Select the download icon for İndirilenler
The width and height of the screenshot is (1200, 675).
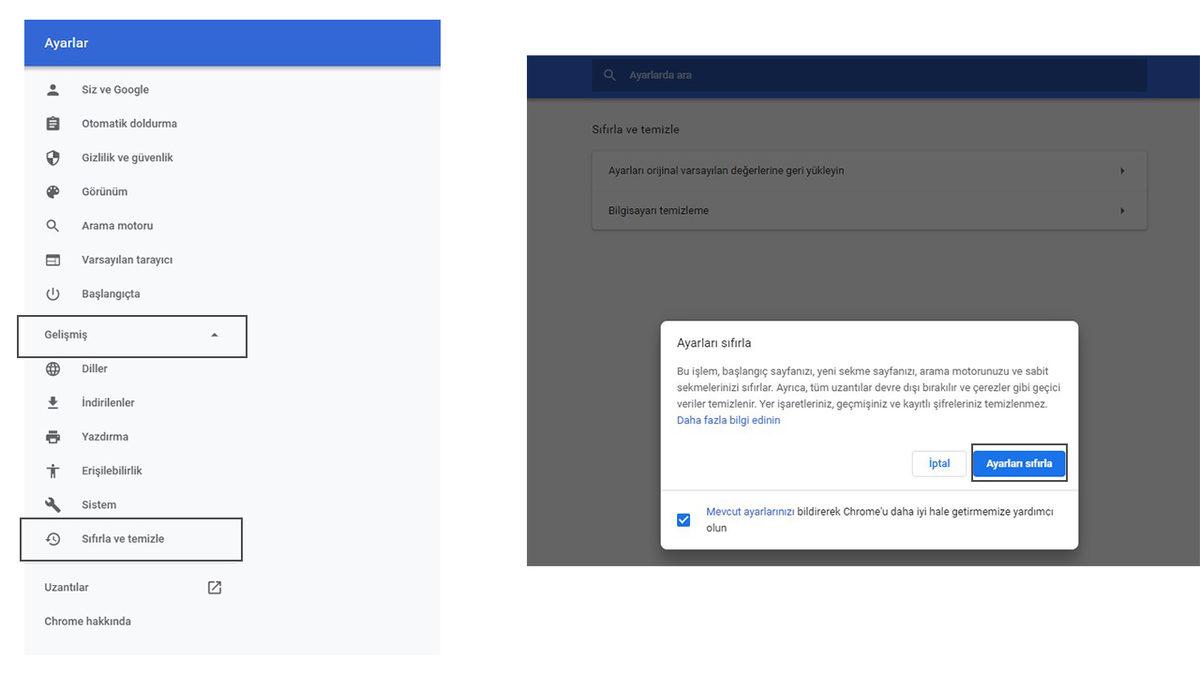pyautogui.click(x=53, y=403)
